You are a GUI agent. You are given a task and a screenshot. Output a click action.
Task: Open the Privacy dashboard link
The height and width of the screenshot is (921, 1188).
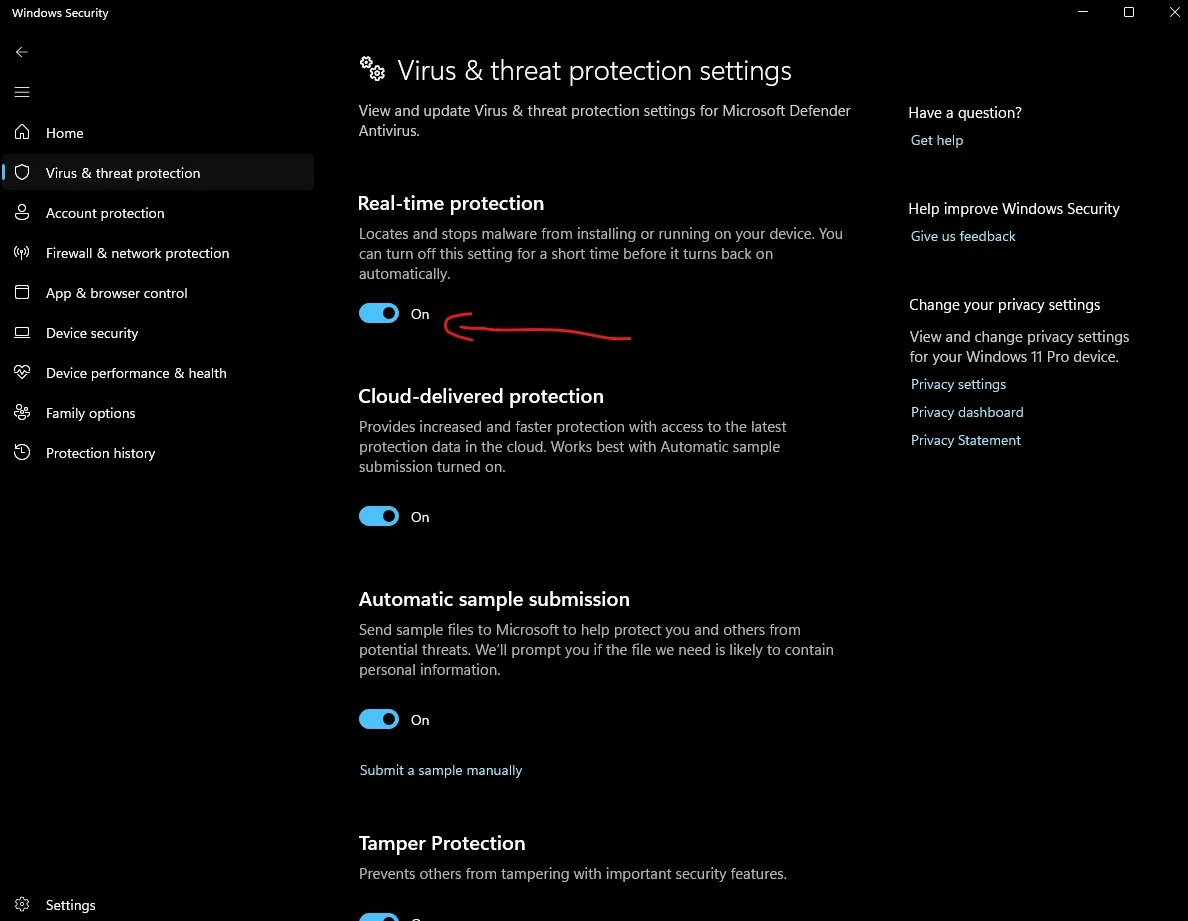click(967, 412)
